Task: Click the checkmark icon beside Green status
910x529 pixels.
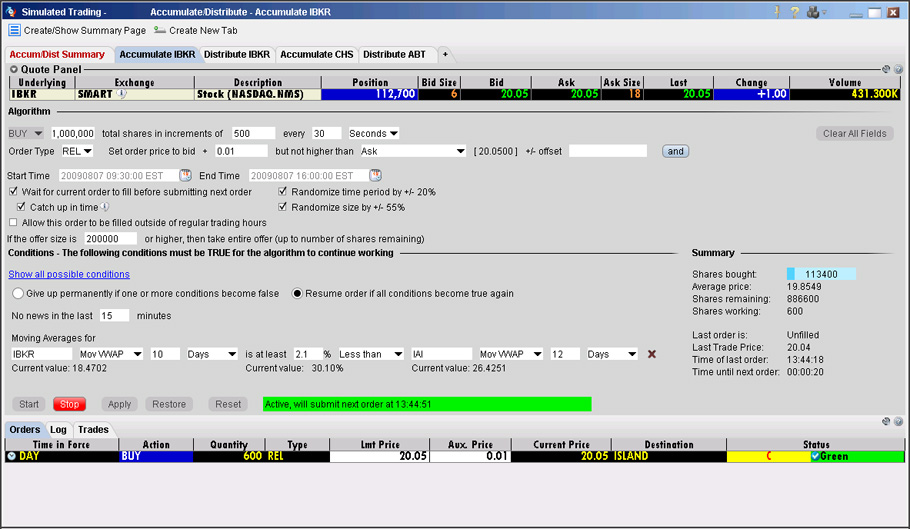Action: pos(815,456)
